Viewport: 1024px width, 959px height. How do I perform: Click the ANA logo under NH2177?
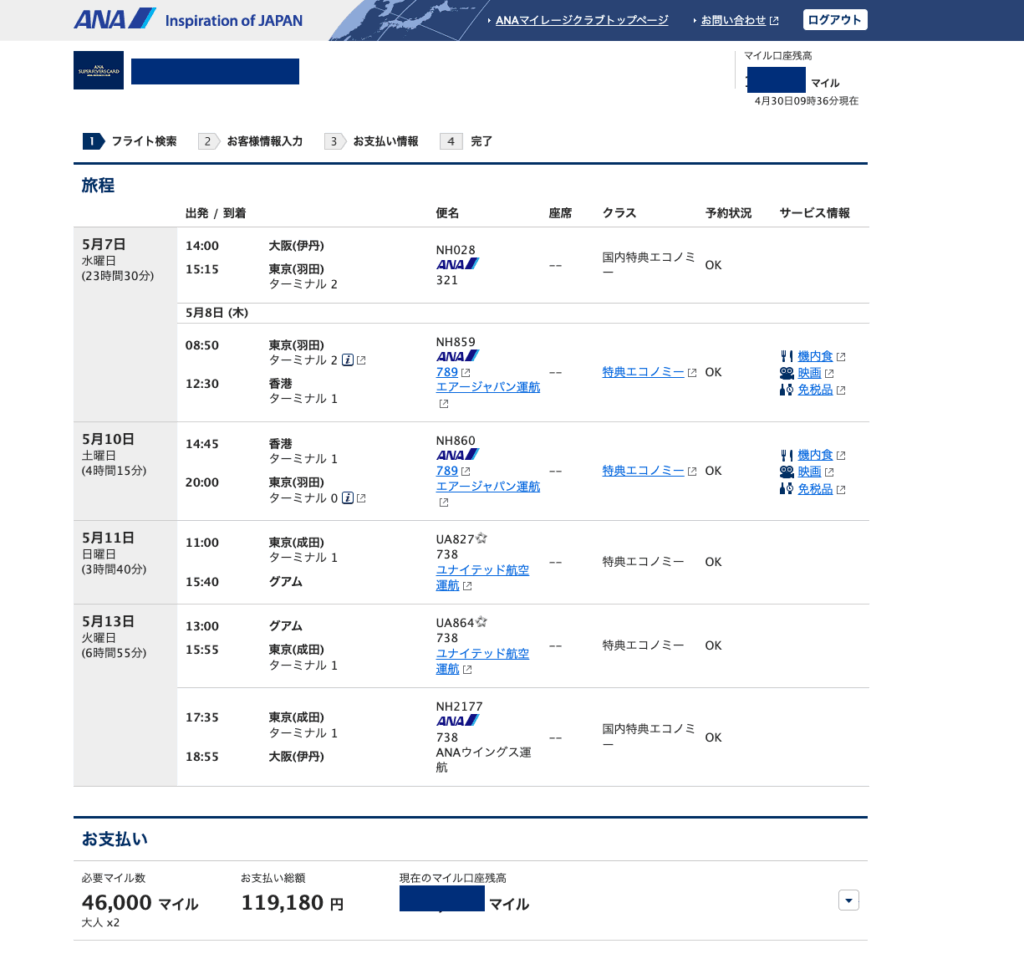coord(457,721)
